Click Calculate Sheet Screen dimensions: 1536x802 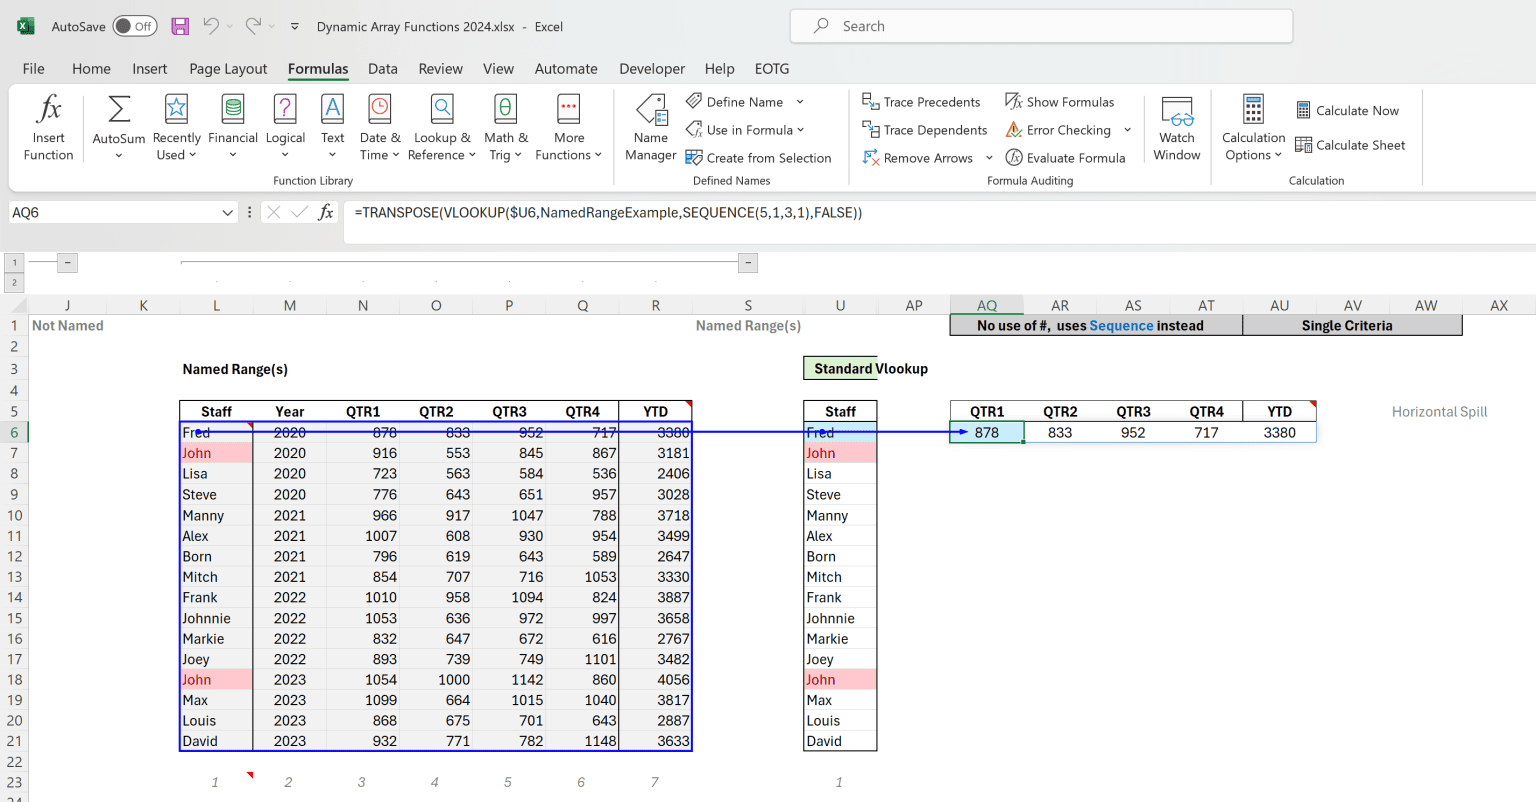point(1350,144)
